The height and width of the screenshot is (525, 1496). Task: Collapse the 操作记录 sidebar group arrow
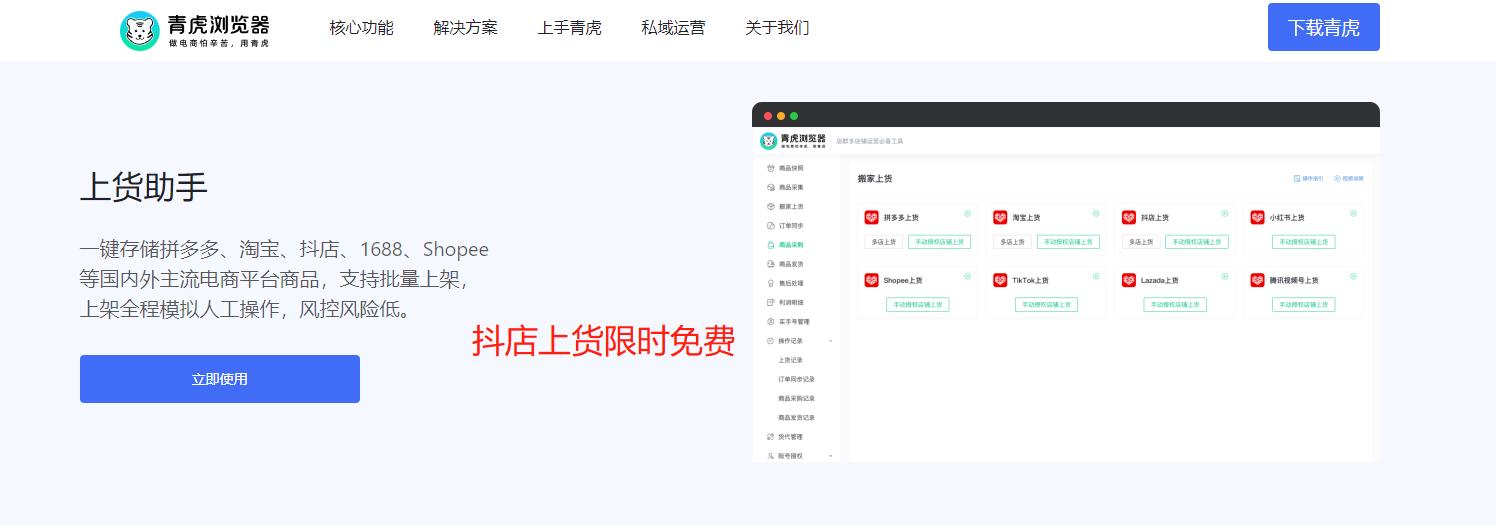tap(830, 341)
